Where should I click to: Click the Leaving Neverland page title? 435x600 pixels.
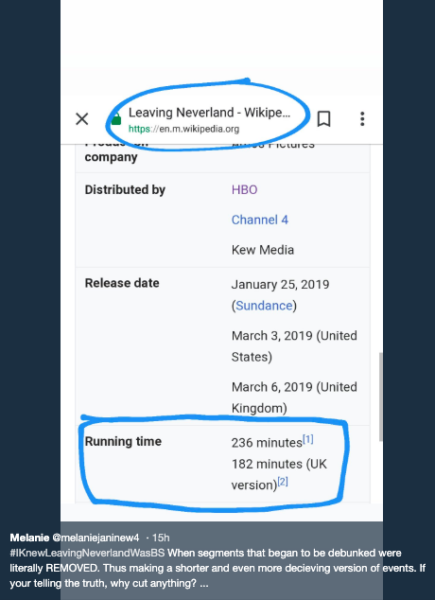tap(210, 113)
